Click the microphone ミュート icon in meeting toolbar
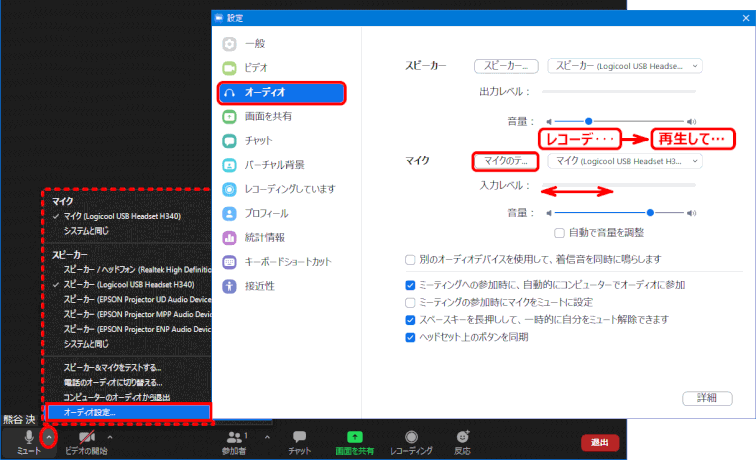 (29, 436)
